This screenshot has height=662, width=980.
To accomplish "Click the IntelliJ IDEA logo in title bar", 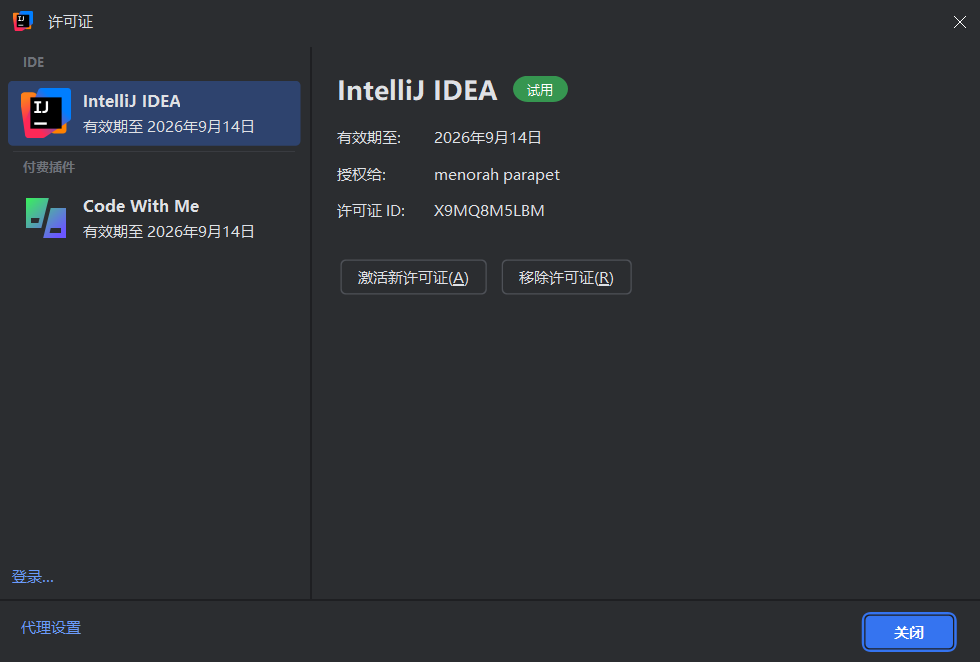I will (x=23, y=21).
